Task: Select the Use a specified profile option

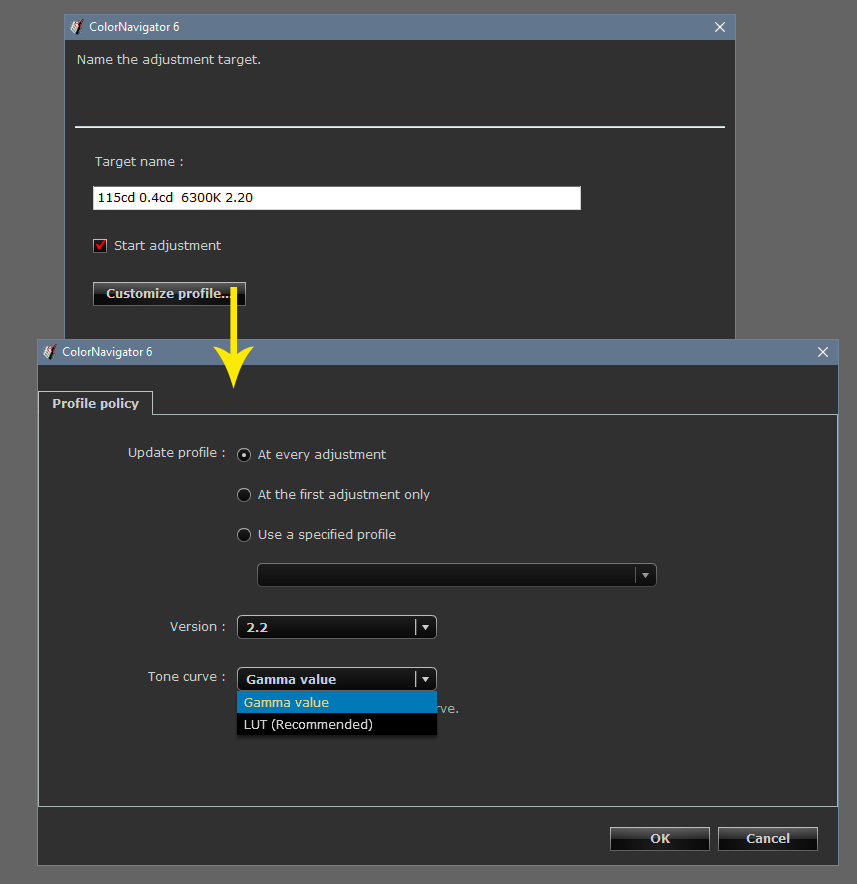Action: click(244, 534)
